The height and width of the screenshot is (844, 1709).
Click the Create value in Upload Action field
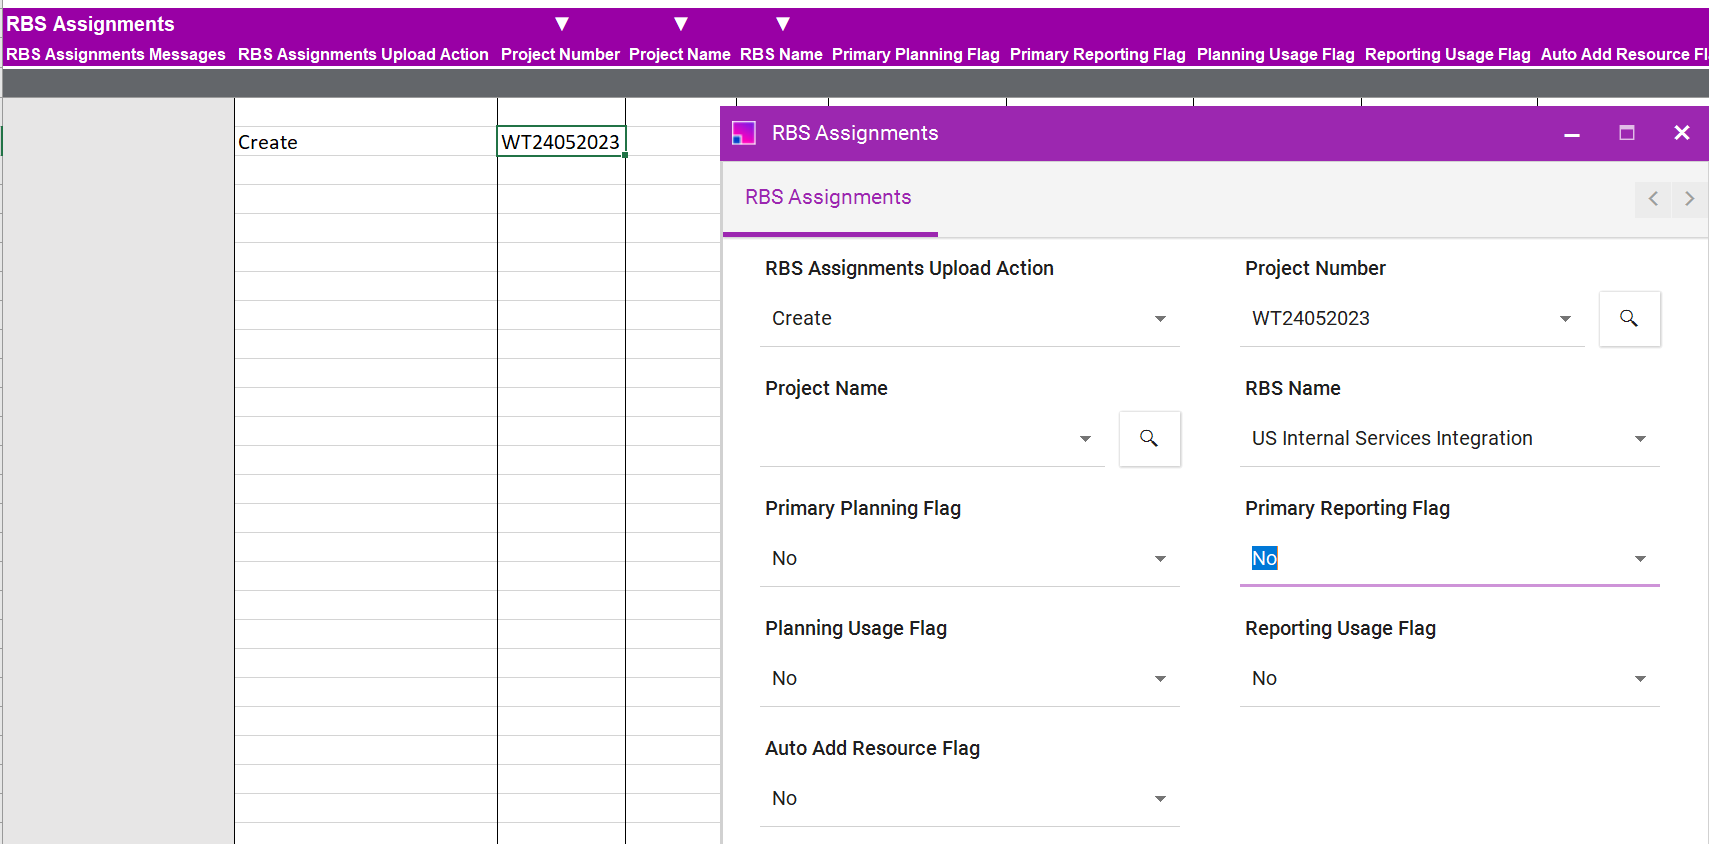coord(802,319)
